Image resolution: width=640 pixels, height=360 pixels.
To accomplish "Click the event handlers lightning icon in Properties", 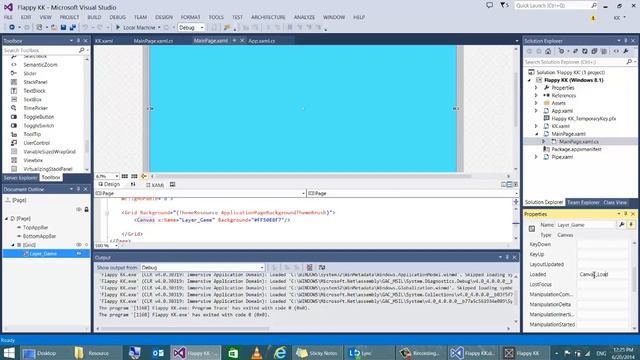I will click(631, 225).
